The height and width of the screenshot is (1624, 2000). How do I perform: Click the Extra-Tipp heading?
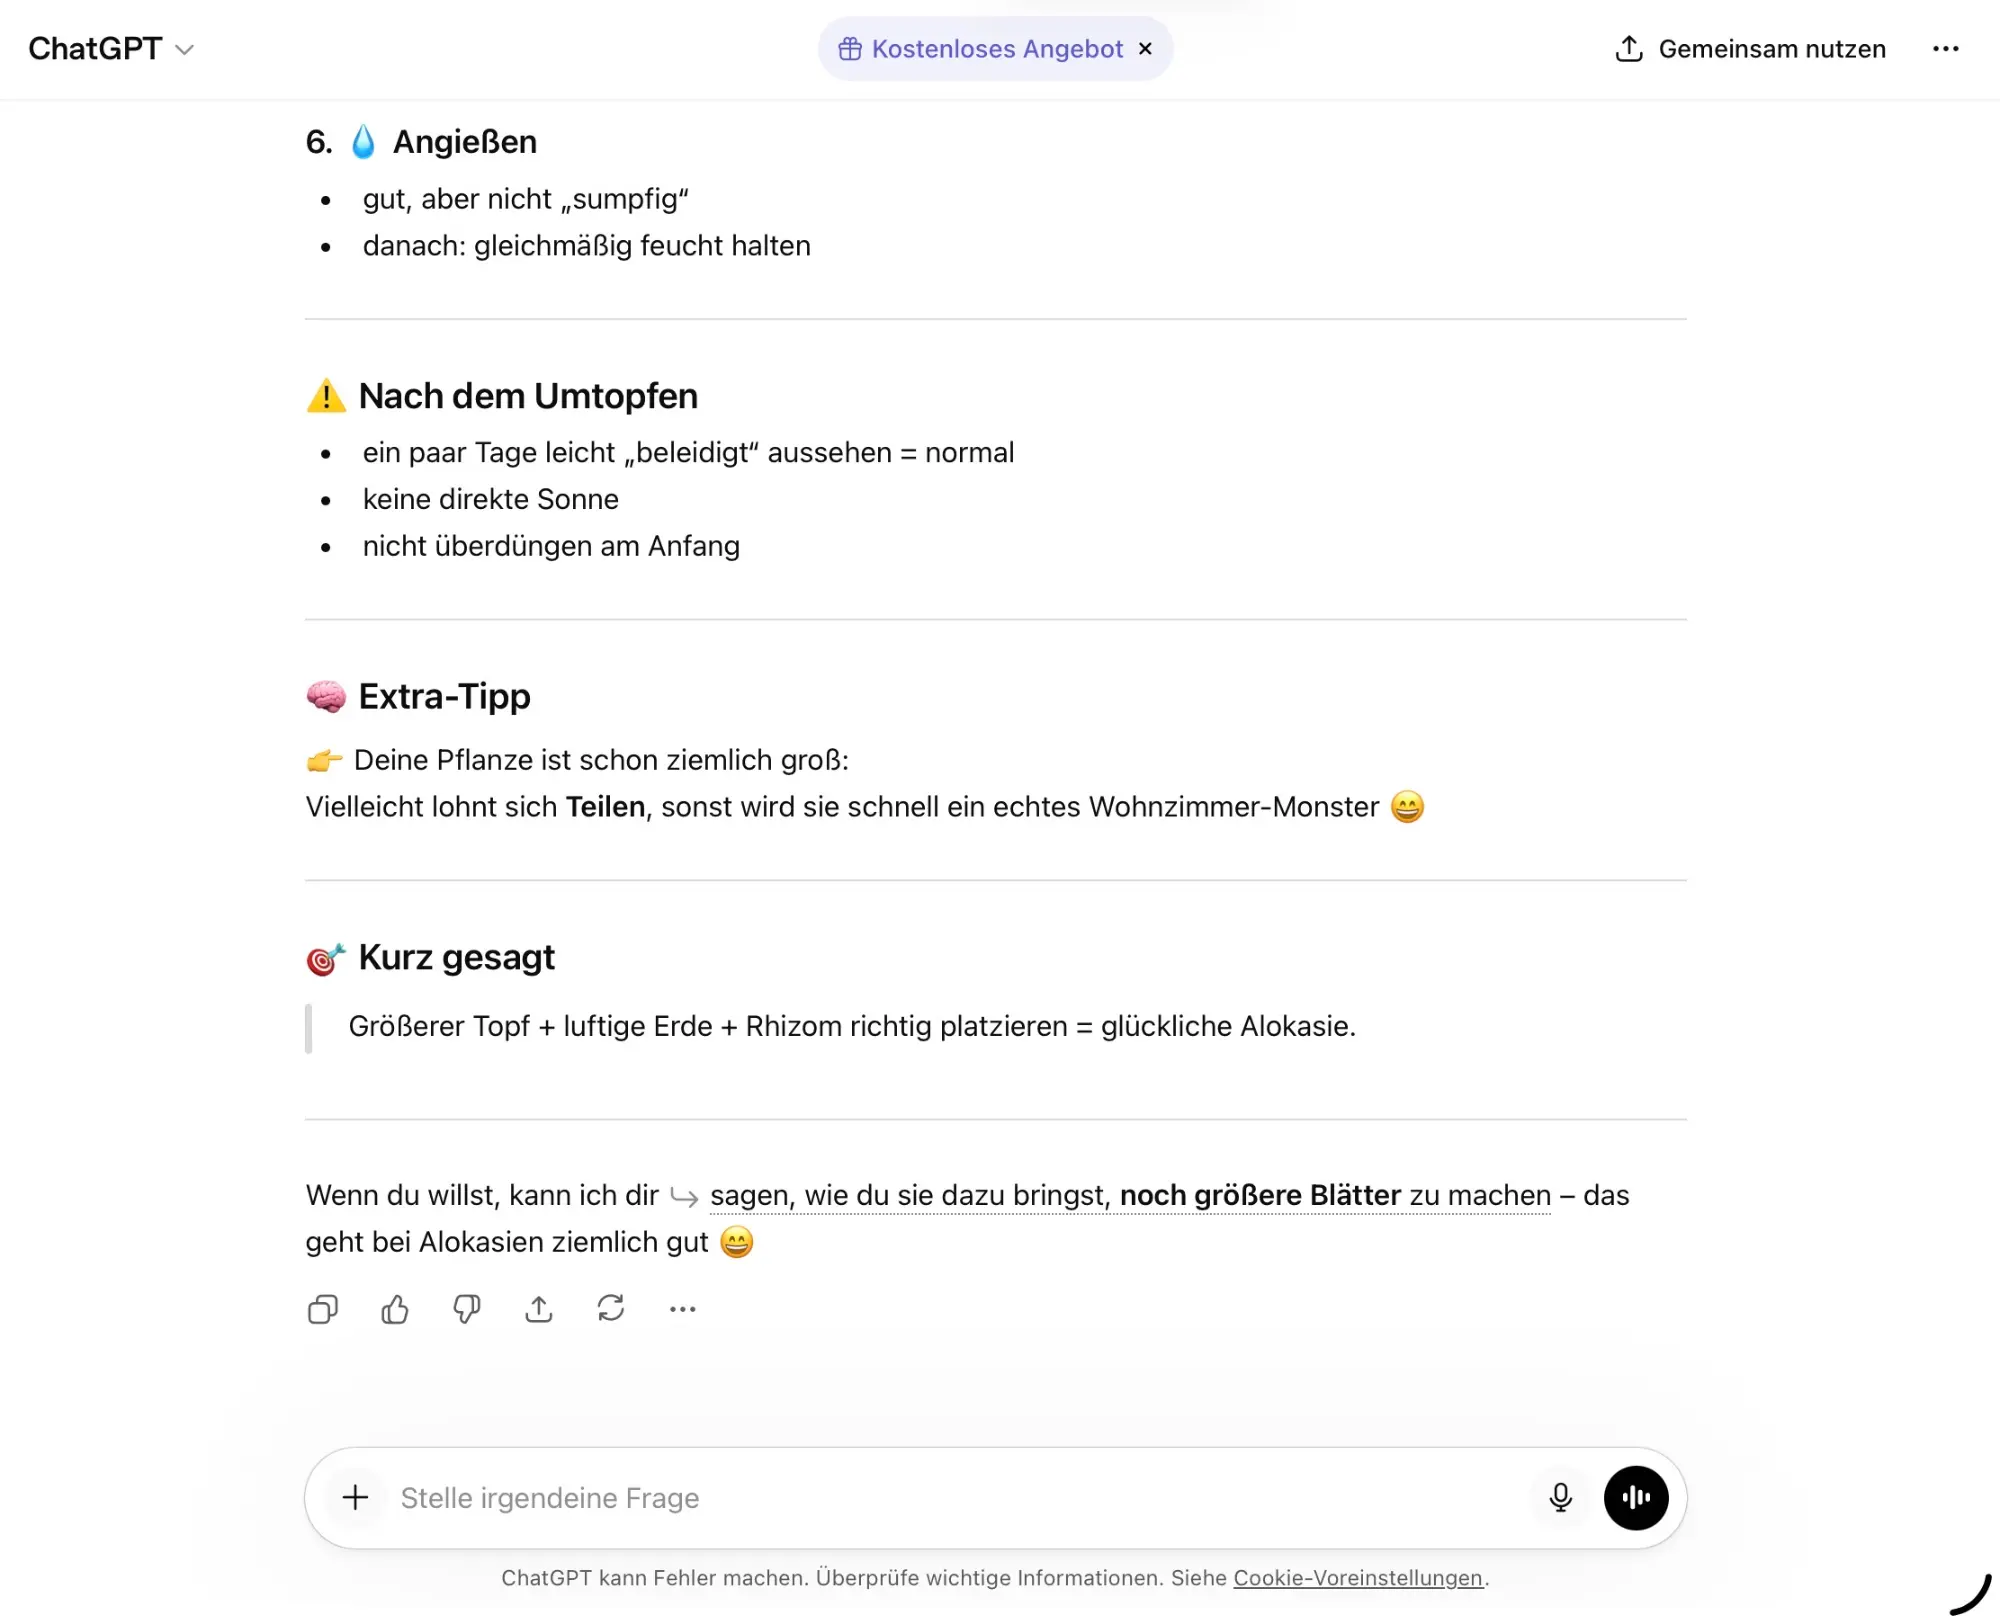pos(444,696)
